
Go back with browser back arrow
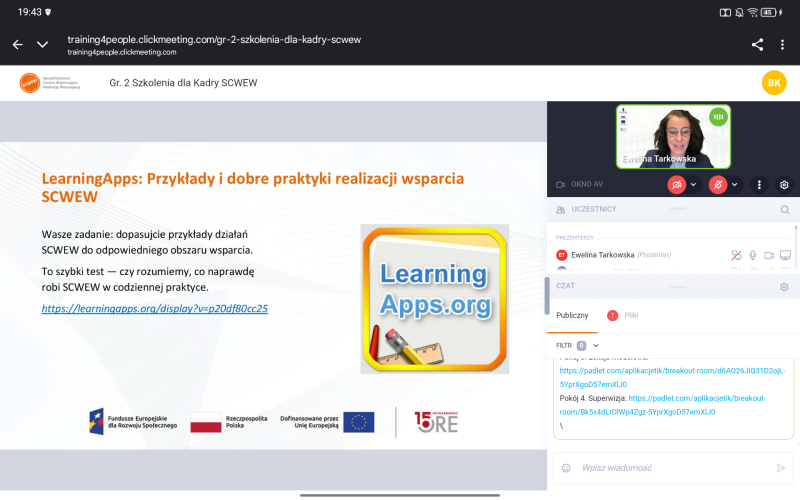click(x=17, y=45)
